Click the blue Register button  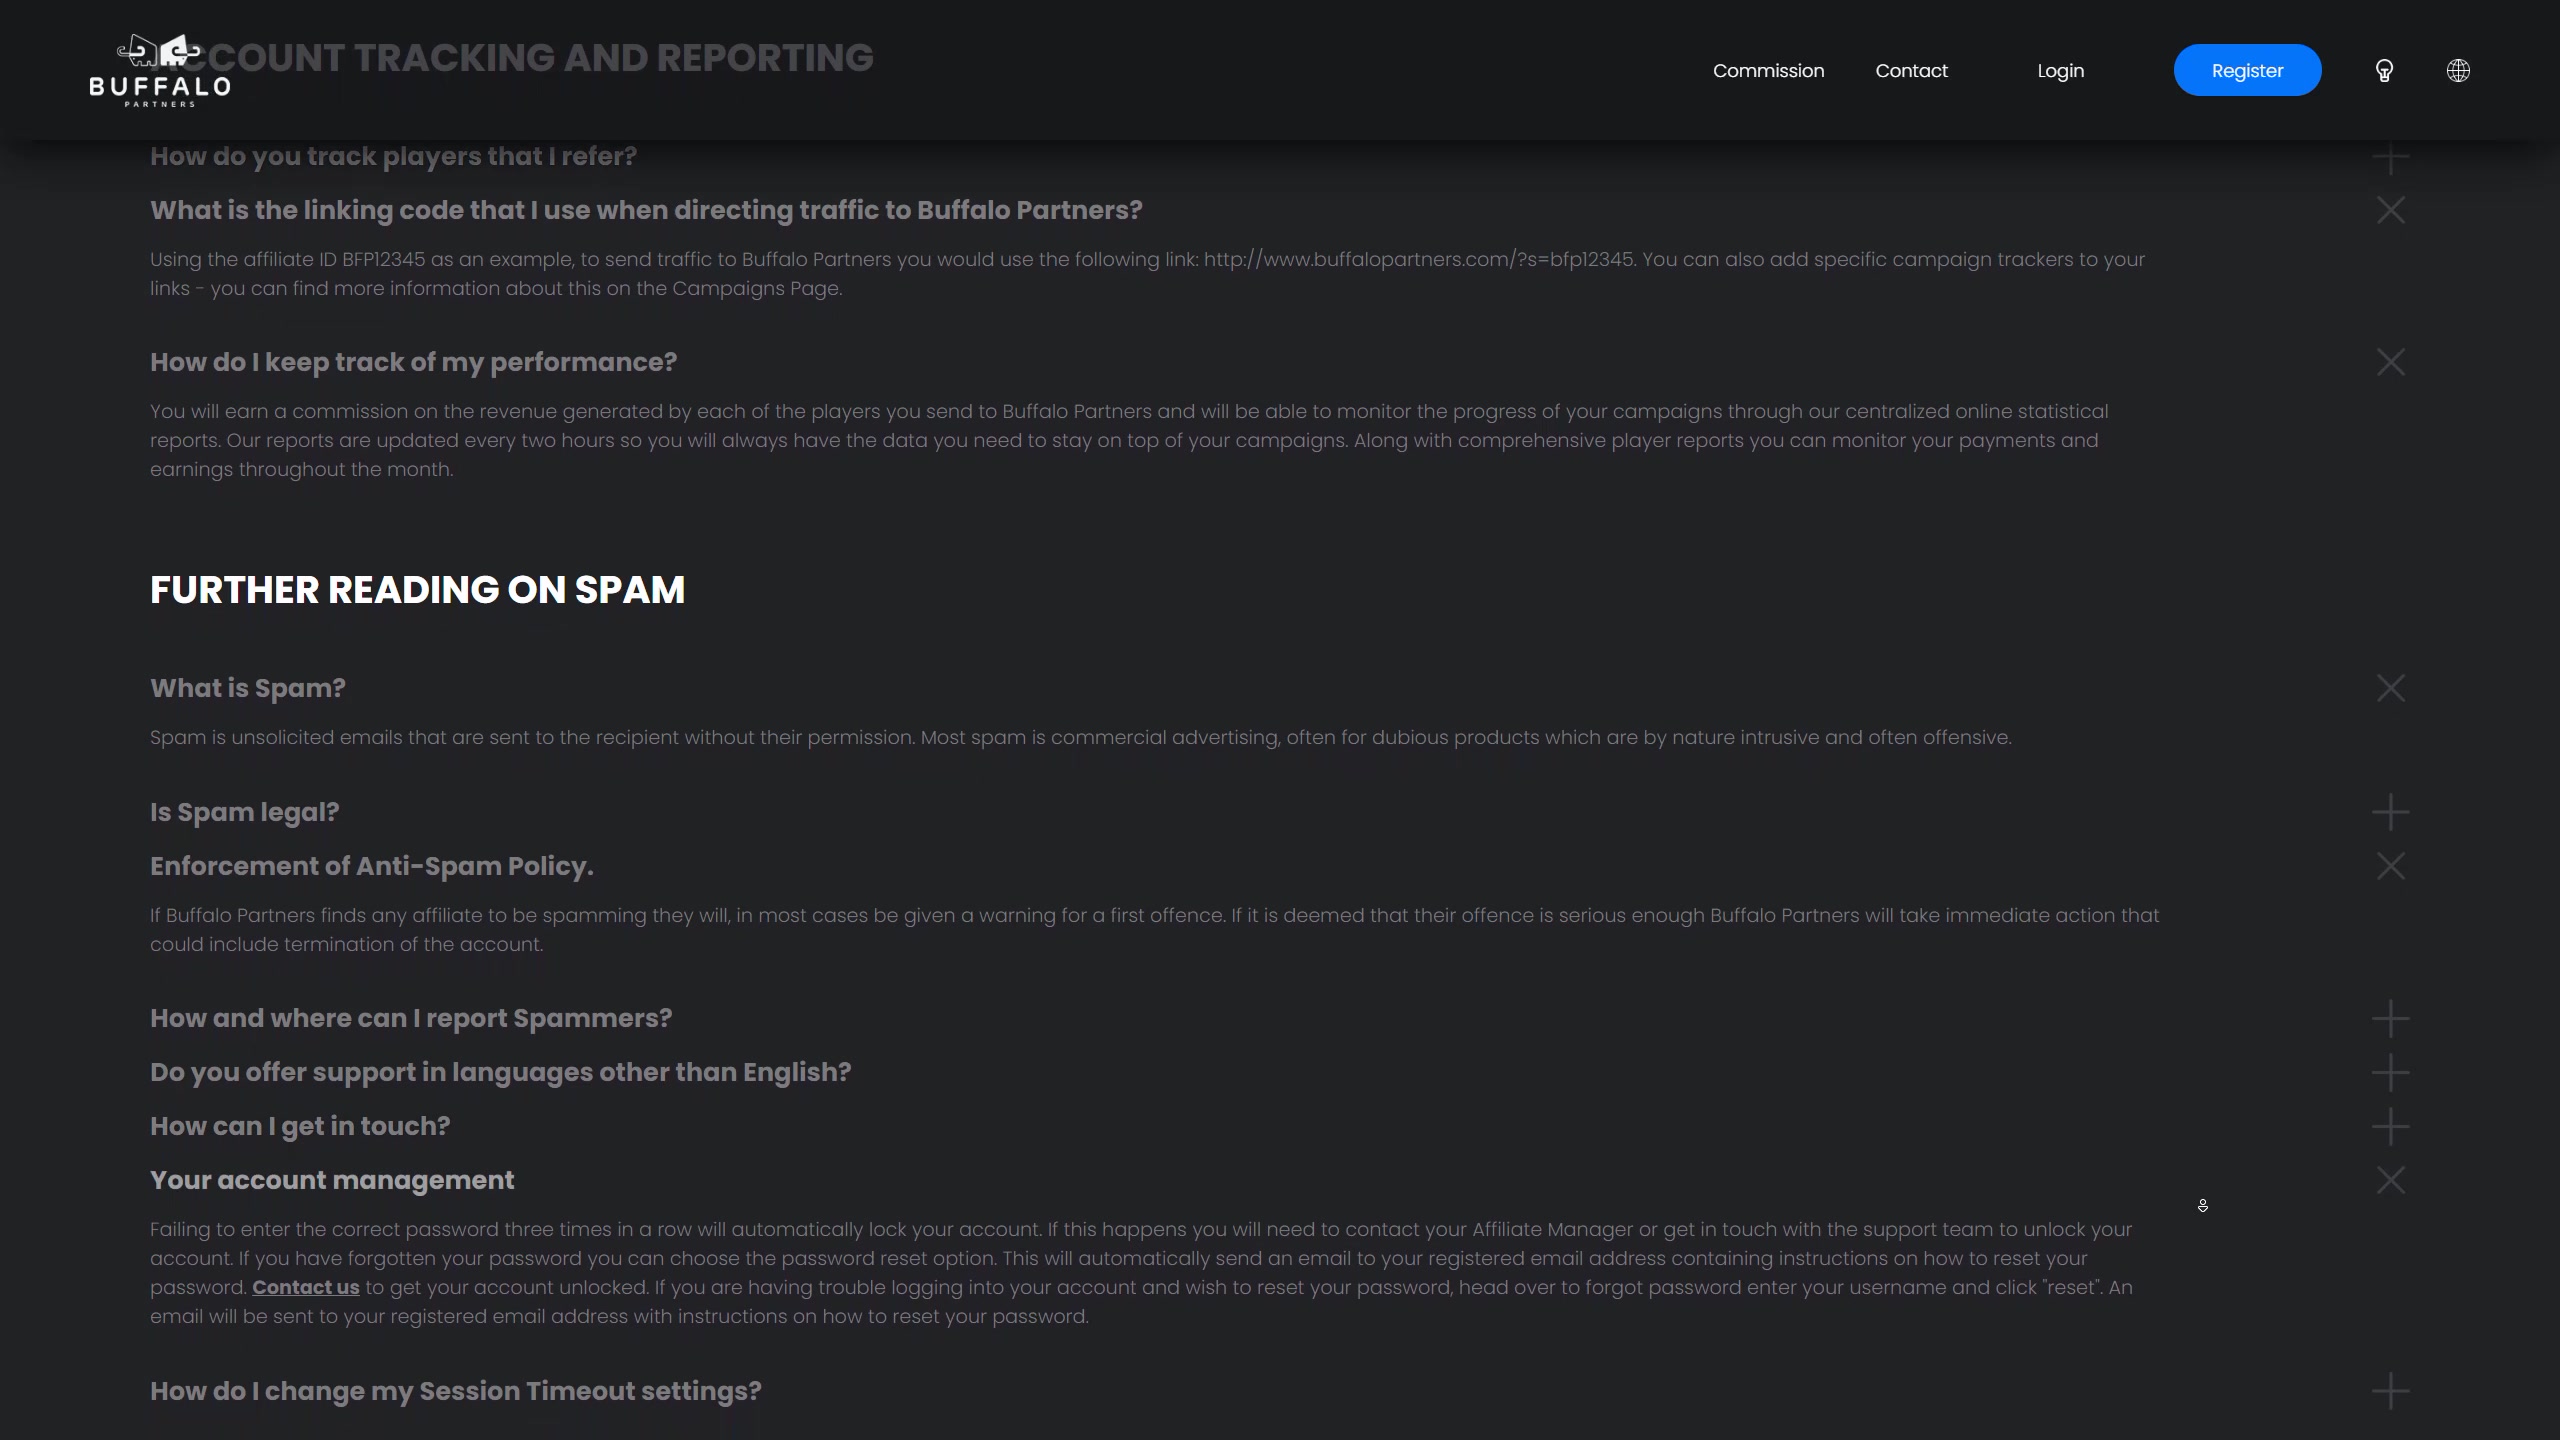point(2247,71)
